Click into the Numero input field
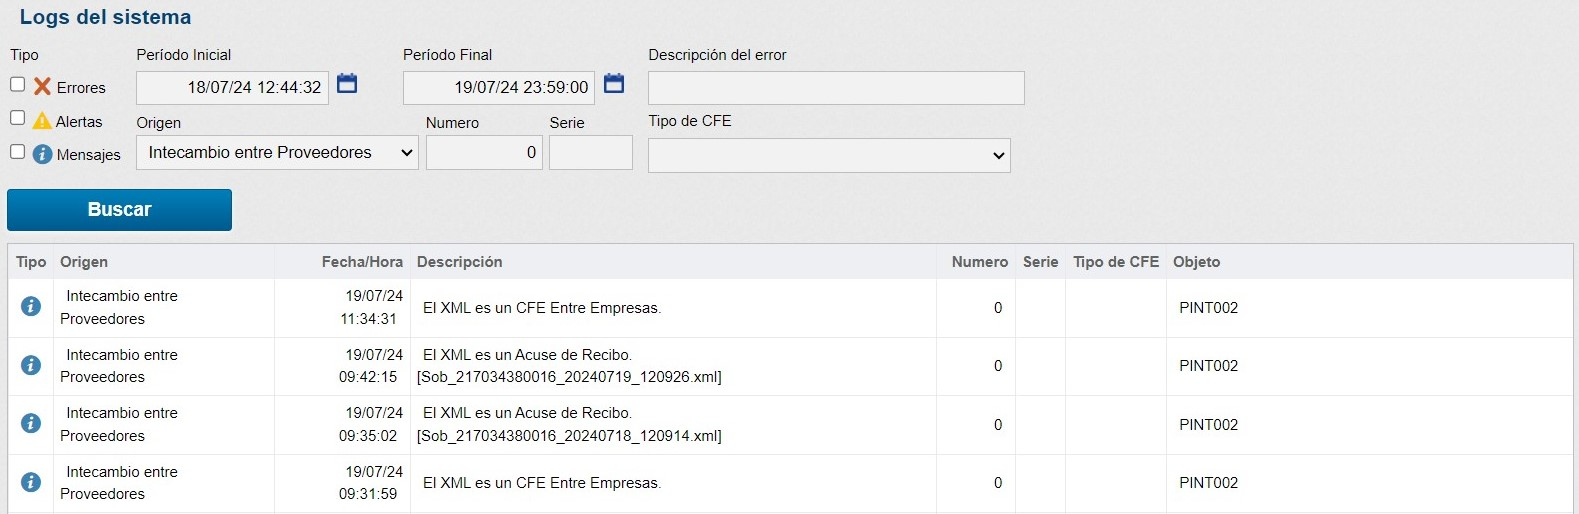The image size is (1579, 514). click(x=484, y=153)
